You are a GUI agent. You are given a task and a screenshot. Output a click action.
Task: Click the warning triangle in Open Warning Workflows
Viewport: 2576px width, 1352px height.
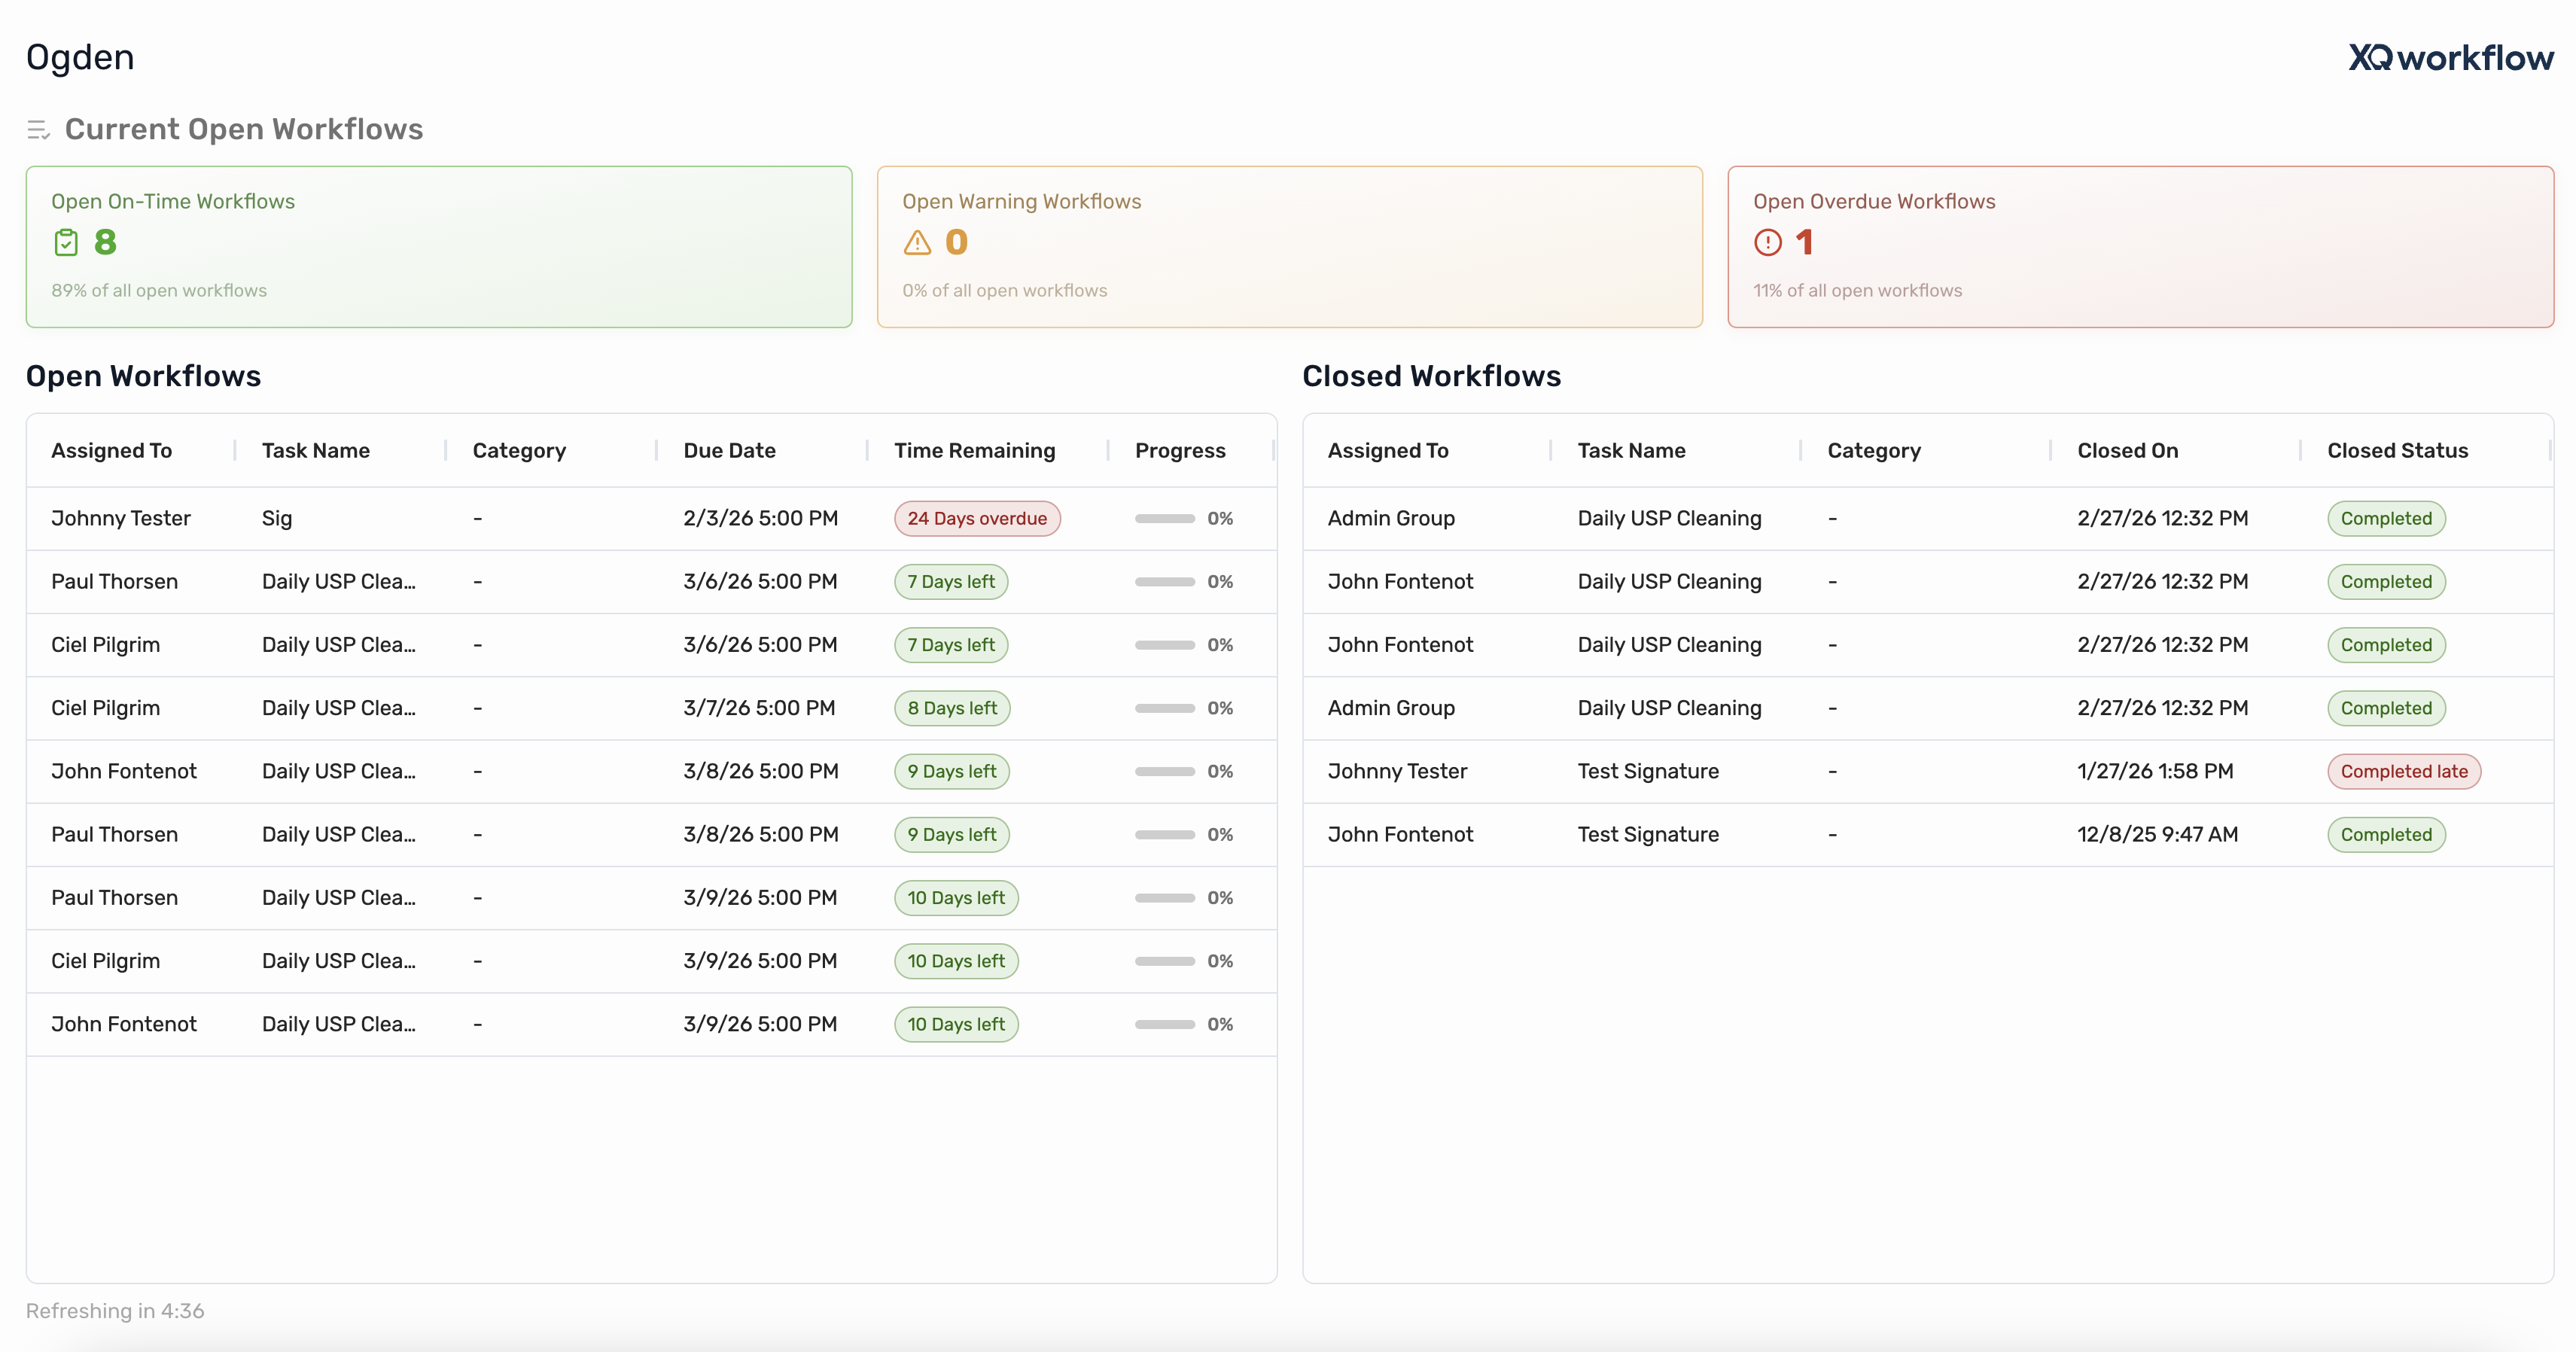(x=917, y=242)
